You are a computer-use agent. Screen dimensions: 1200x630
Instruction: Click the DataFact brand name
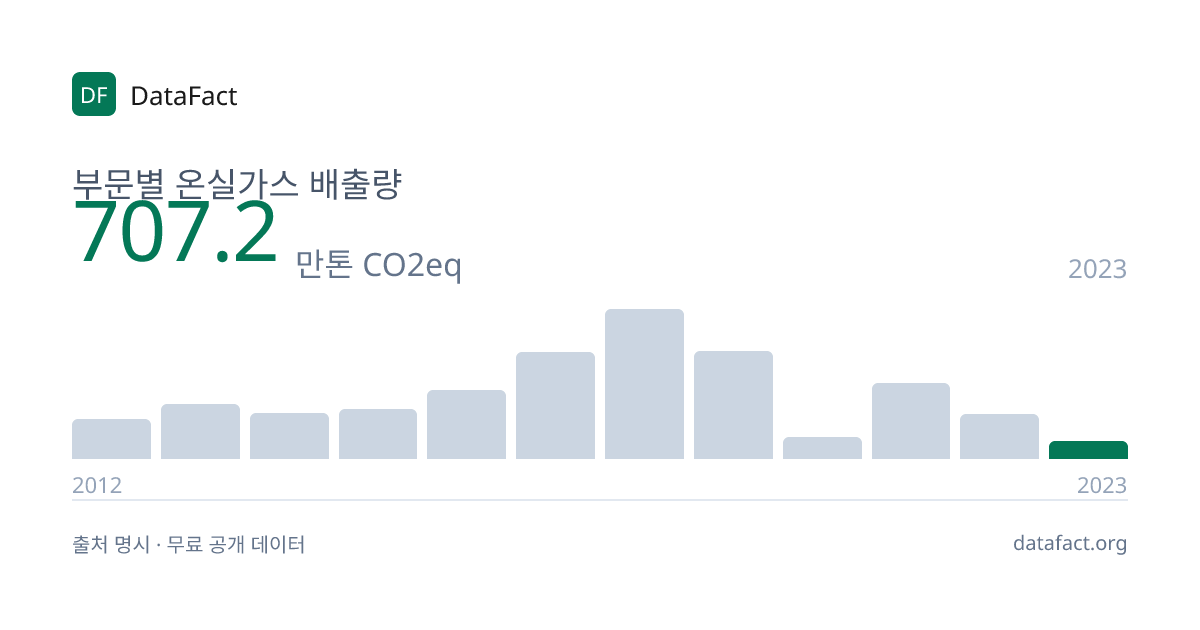(x=184, y=96)
